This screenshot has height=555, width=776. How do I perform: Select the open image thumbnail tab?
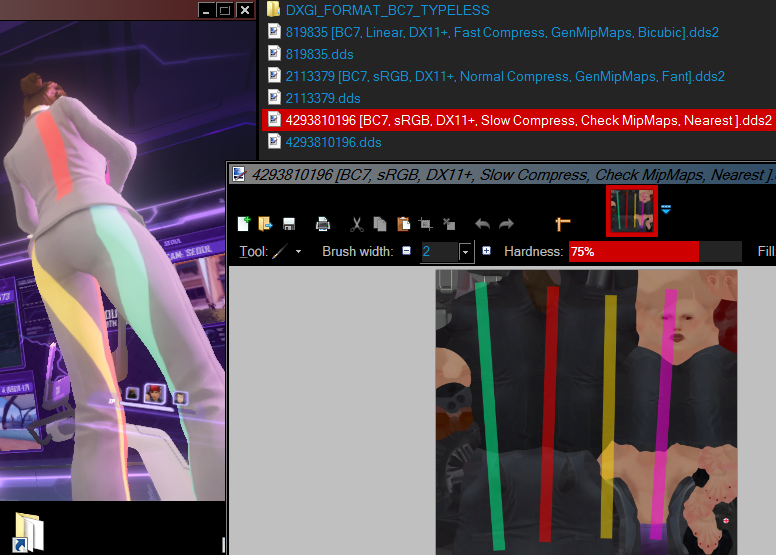(632, 210)
